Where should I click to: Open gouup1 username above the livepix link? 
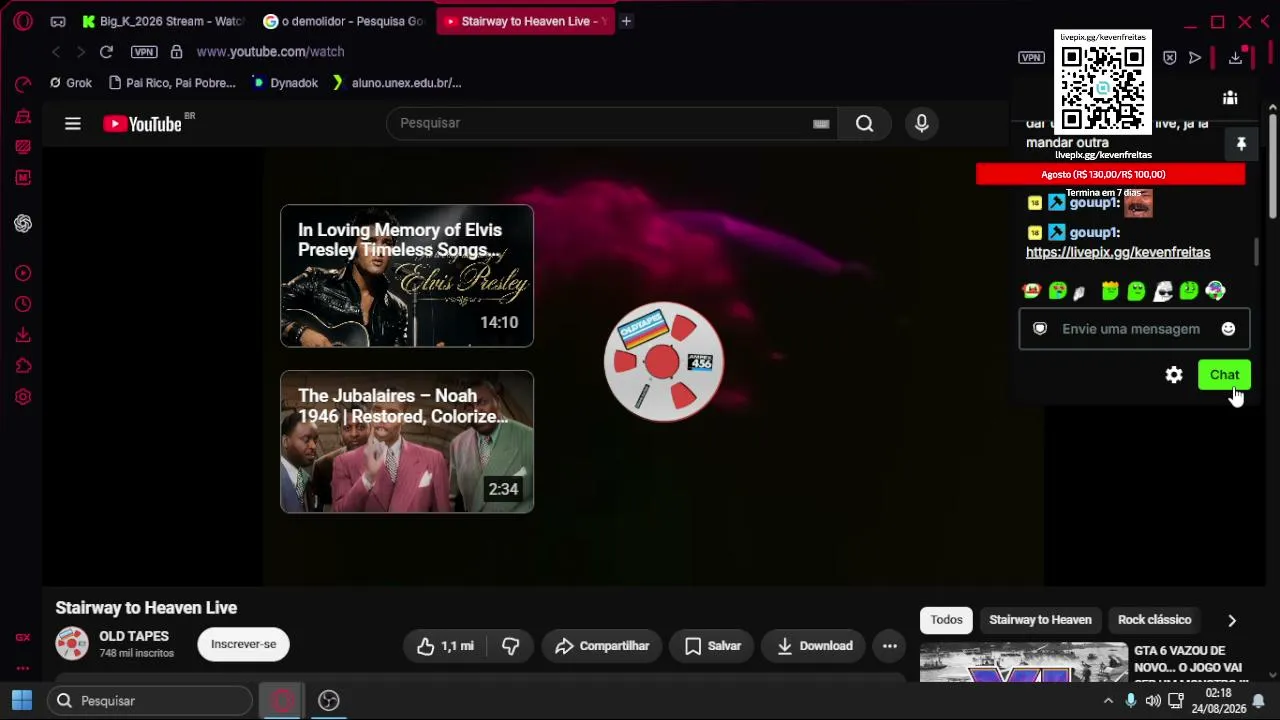pos(1094,233)
